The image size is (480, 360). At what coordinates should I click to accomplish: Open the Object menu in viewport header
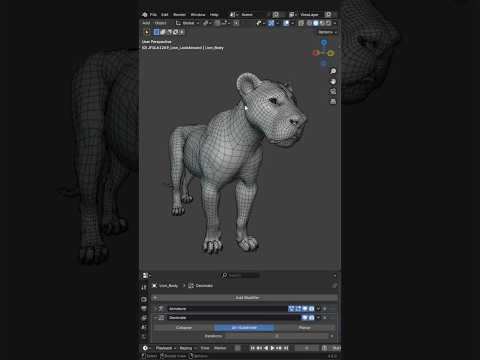pyautogui.click(x=160, y=23)
